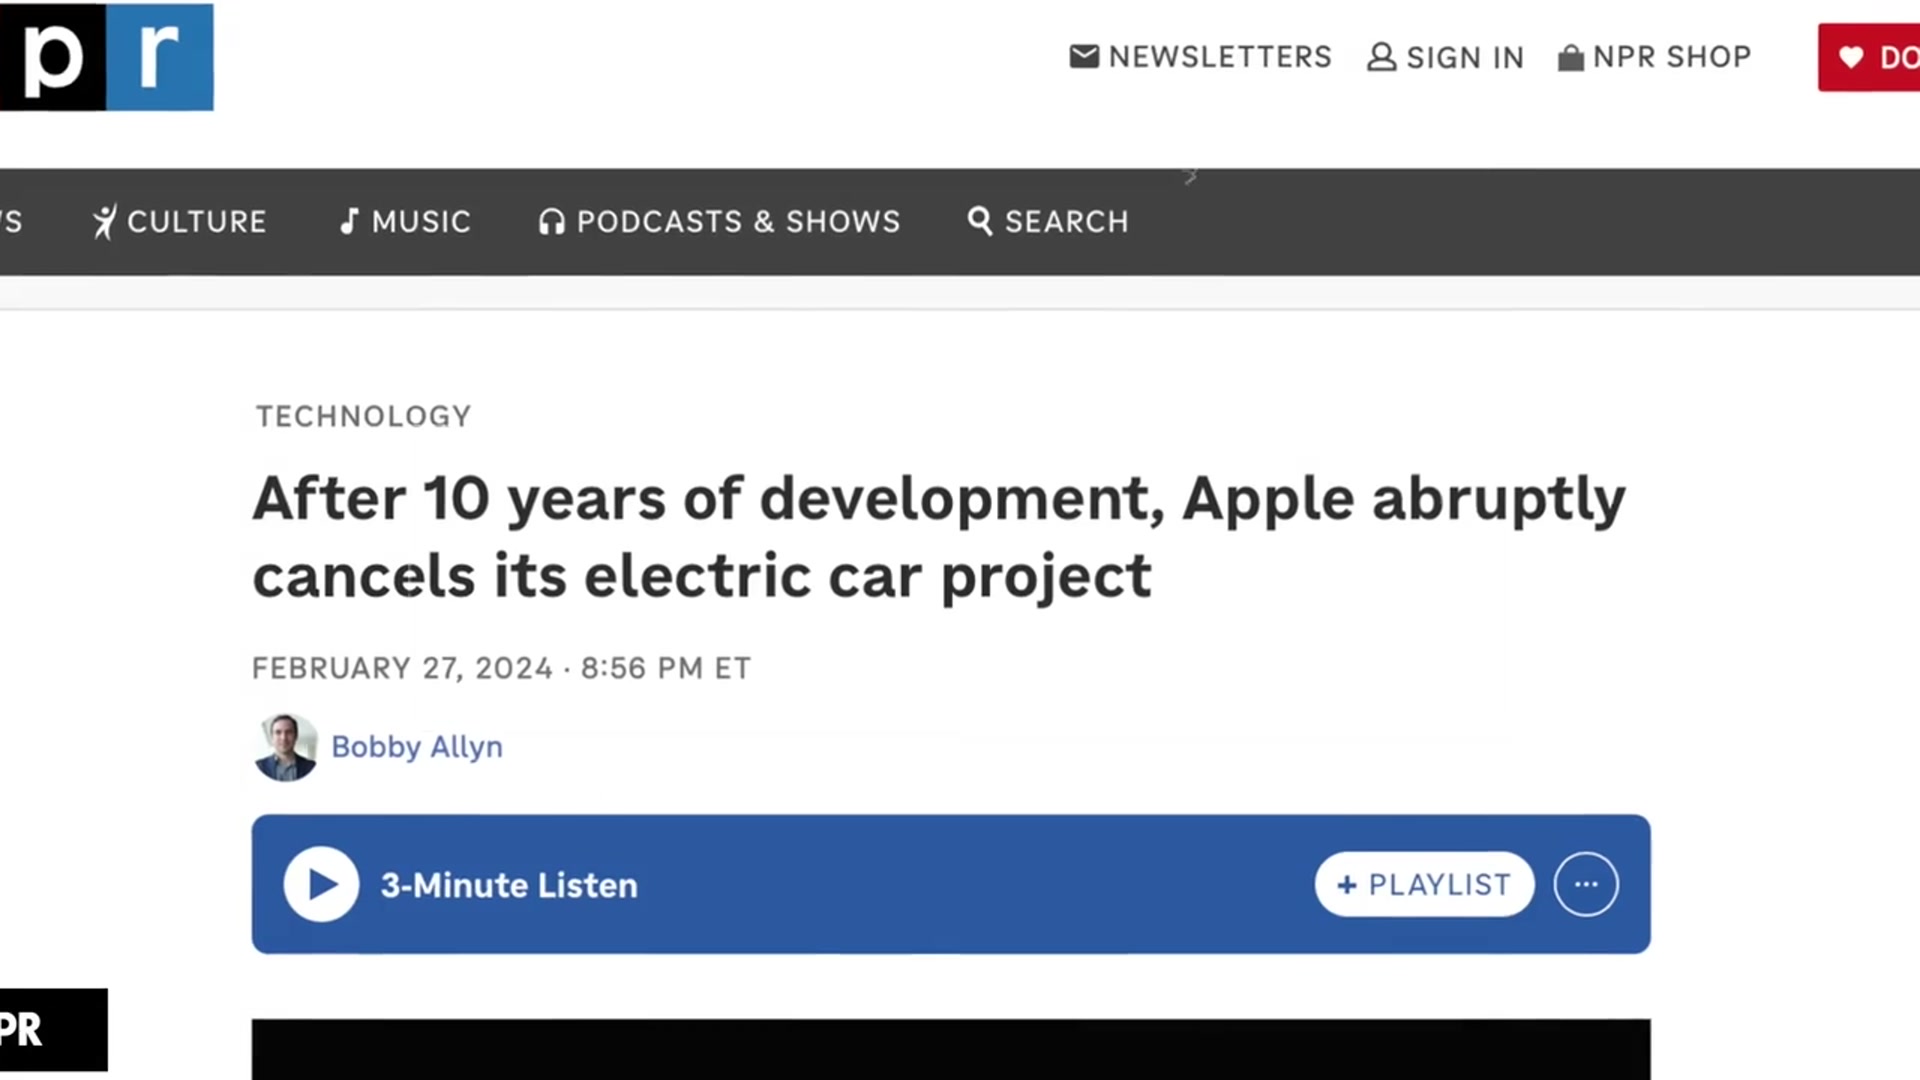The width and height of the screenshot is (1920, 1080).
Task: Open the Search menu item
Action: click(x=1066, y=221)
